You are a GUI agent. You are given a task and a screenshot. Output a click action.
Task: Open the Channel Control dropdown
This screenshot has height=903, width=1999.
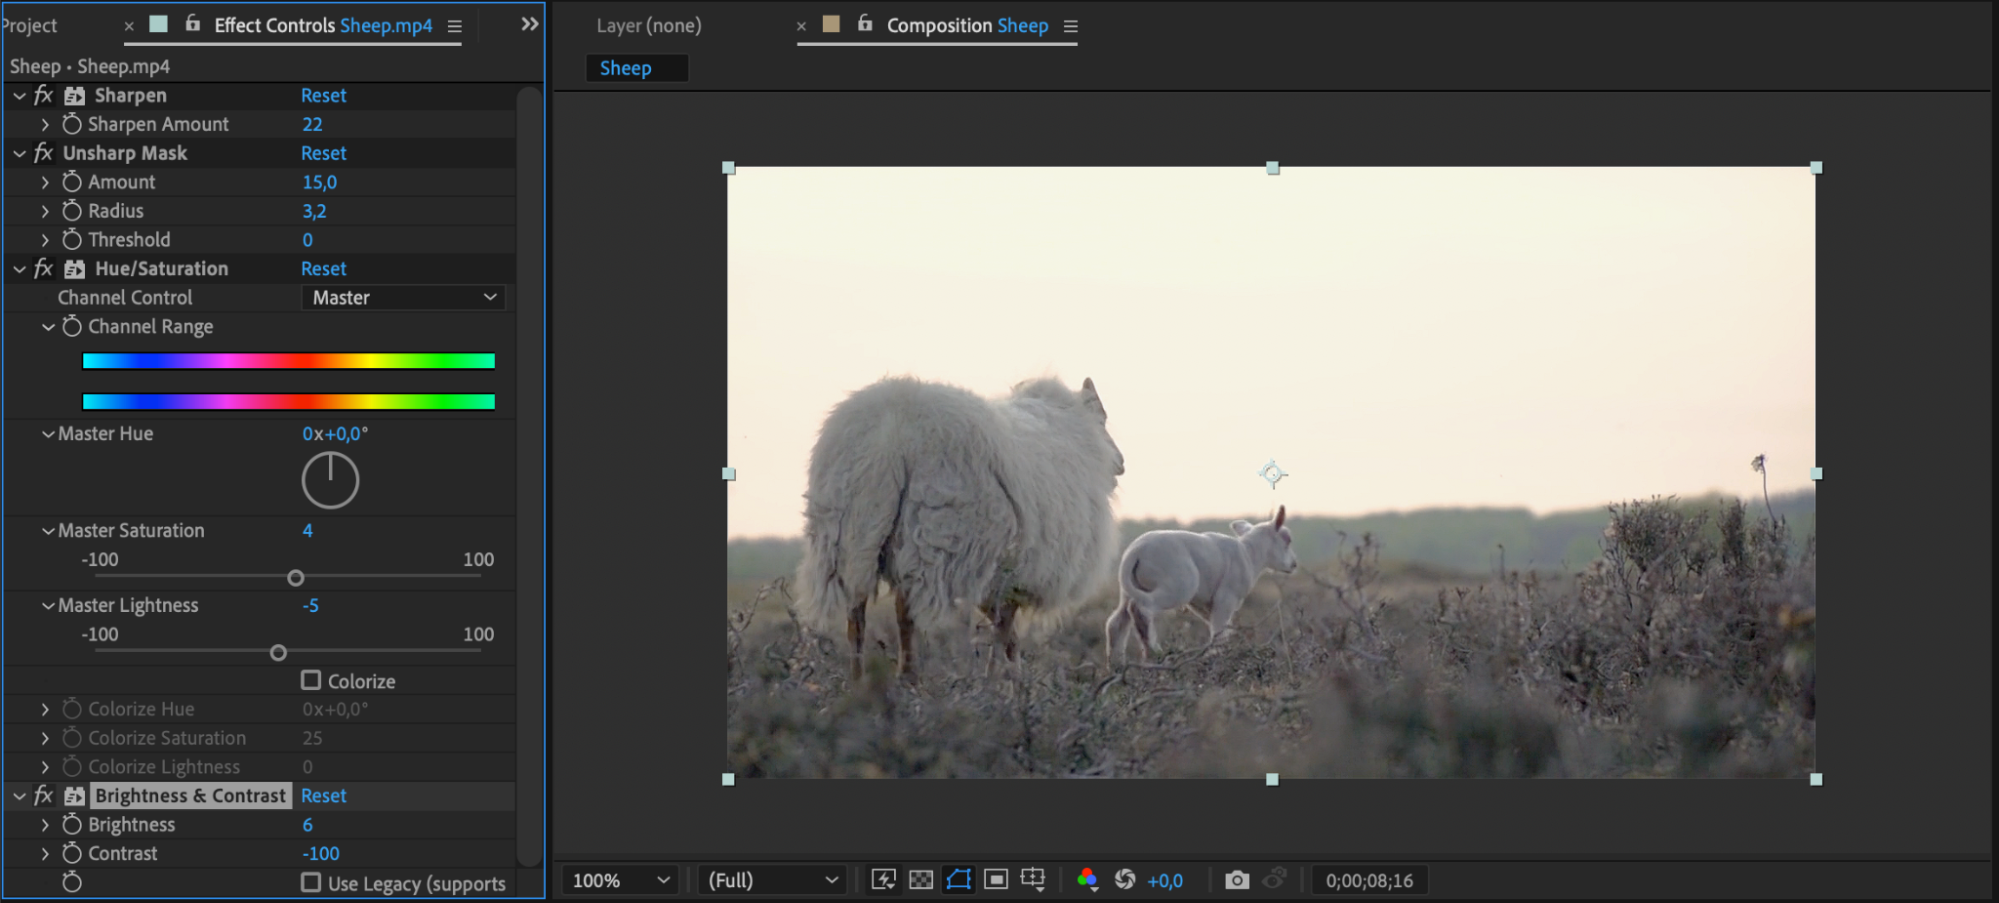(403, 298)
